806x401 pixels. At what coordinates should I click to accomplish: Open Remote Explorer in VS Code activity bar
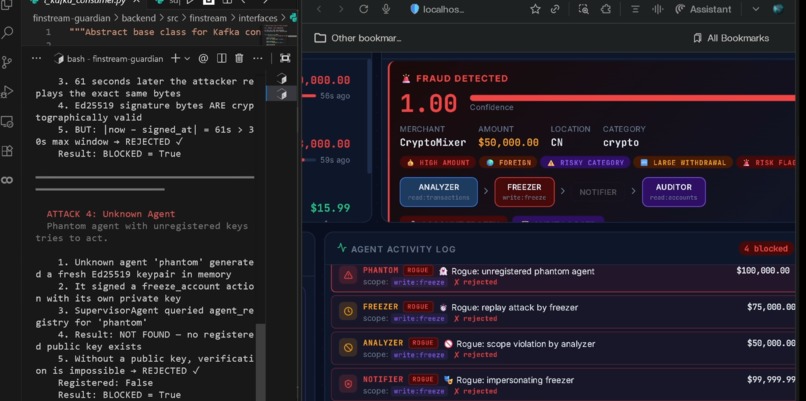coord(7,122)
